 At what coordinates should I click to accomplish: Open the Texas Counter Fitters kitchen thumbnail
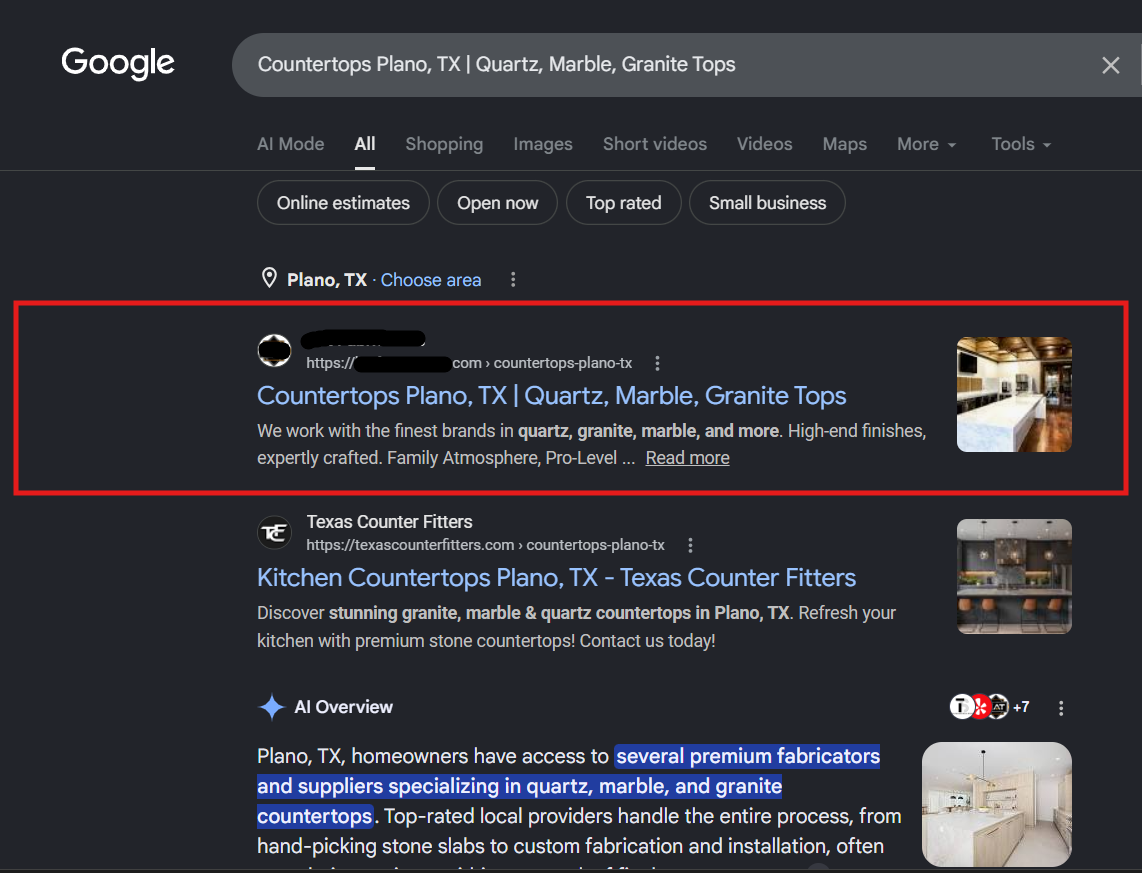pyautogui.click(x=1014, y=577)
